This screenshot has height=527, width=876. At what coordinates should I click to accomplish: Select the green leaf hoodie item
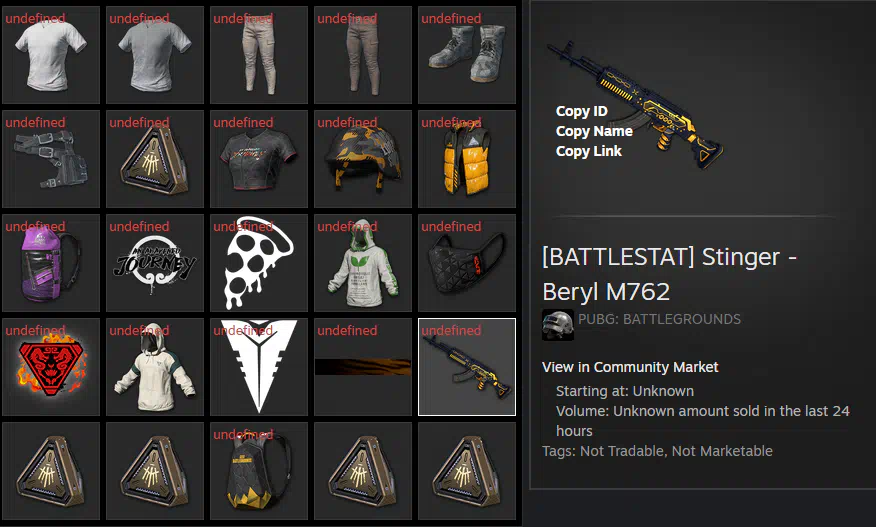point(363,263)
